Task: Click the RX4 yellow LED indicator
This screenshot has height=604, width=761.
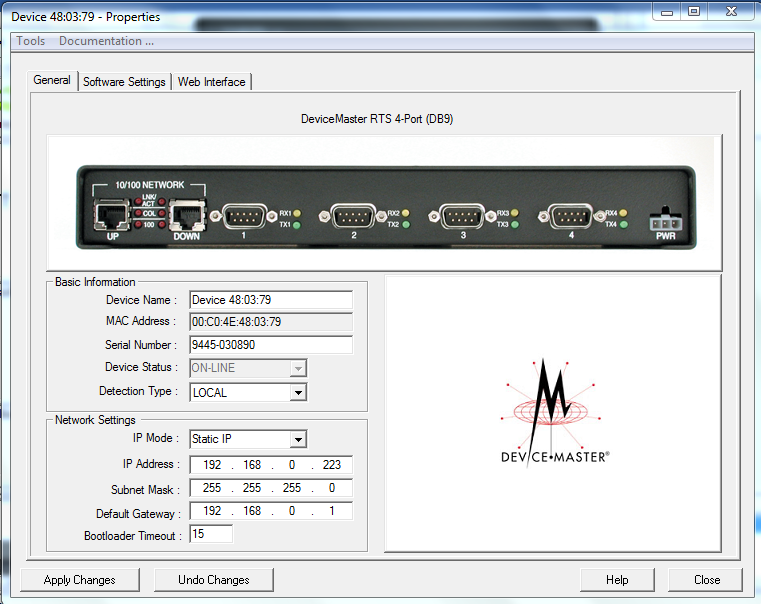Action: click(623, 213)
